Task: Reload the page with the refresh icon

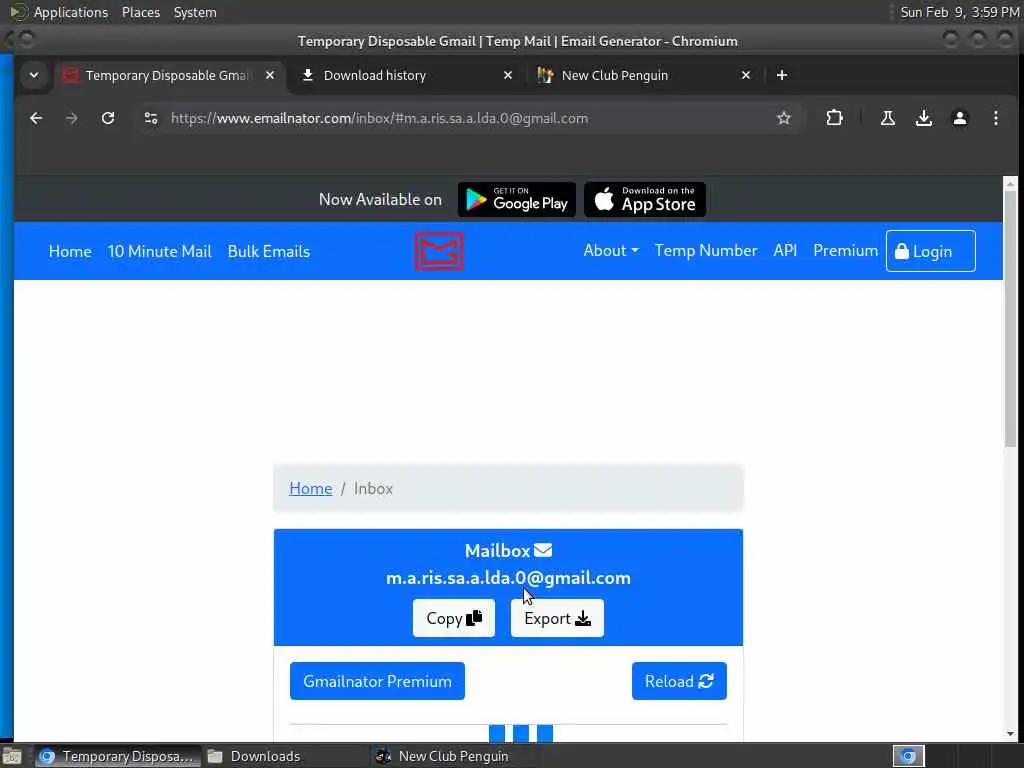Action: [108, 118]
